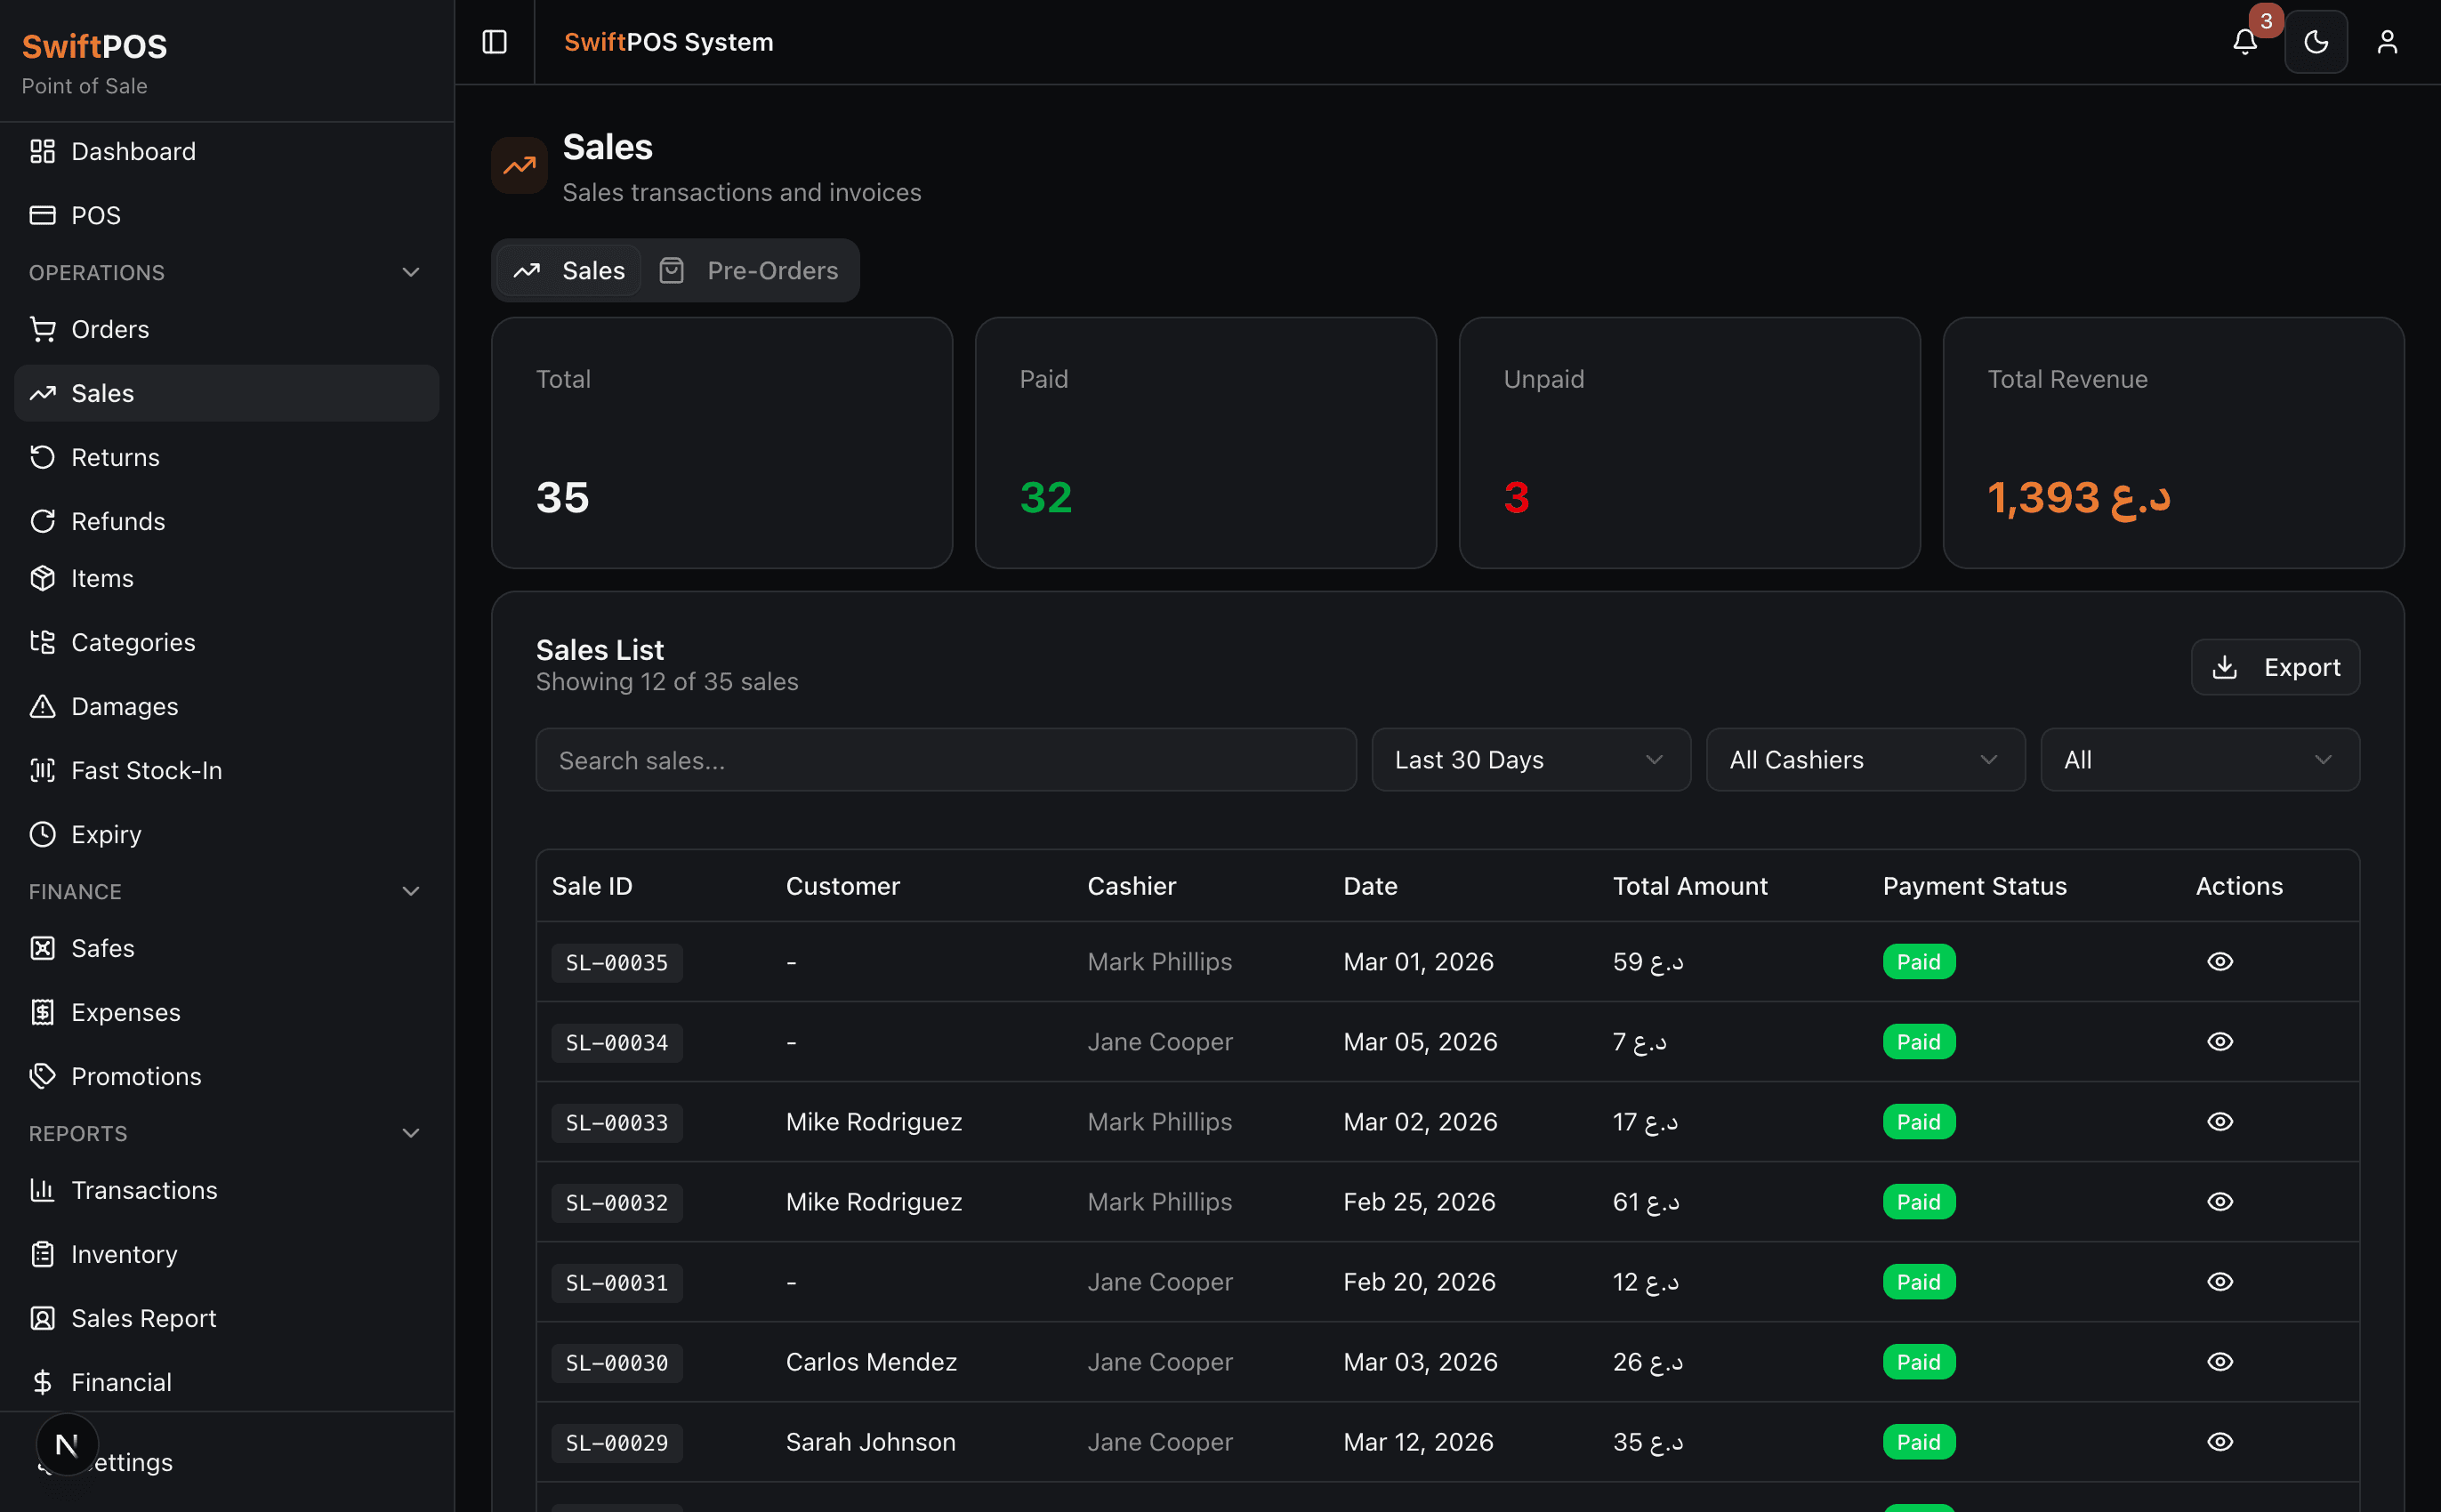Collapse the Operations sidebar section
The width and height of the screenshot is (2441, 1512).
point(410,272)
